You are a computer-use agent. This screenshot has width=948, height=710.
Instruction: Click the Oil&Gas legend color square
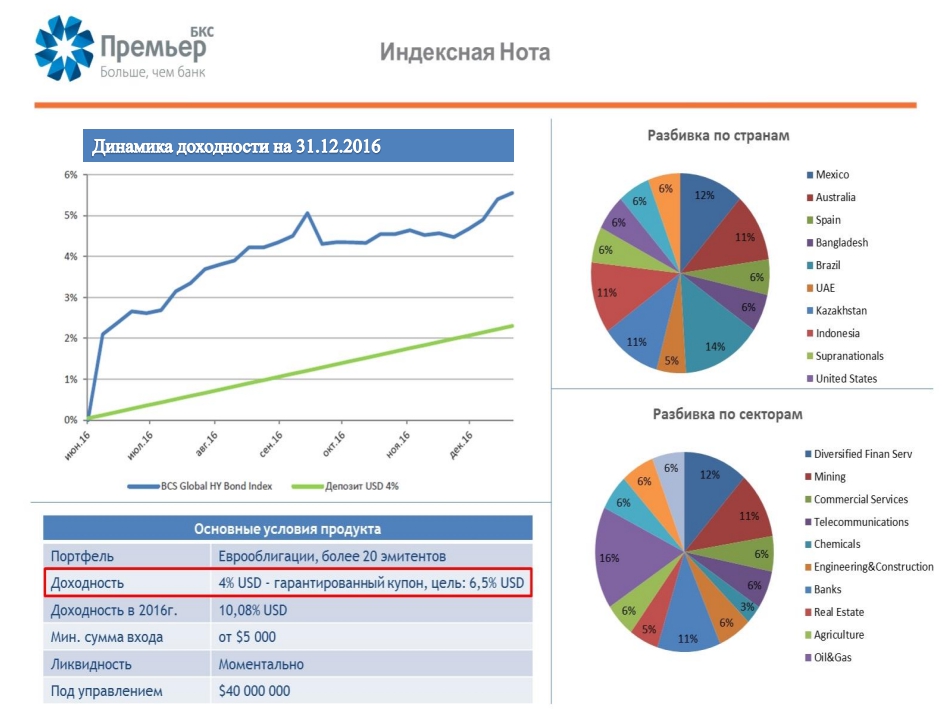tap(806, 657)
